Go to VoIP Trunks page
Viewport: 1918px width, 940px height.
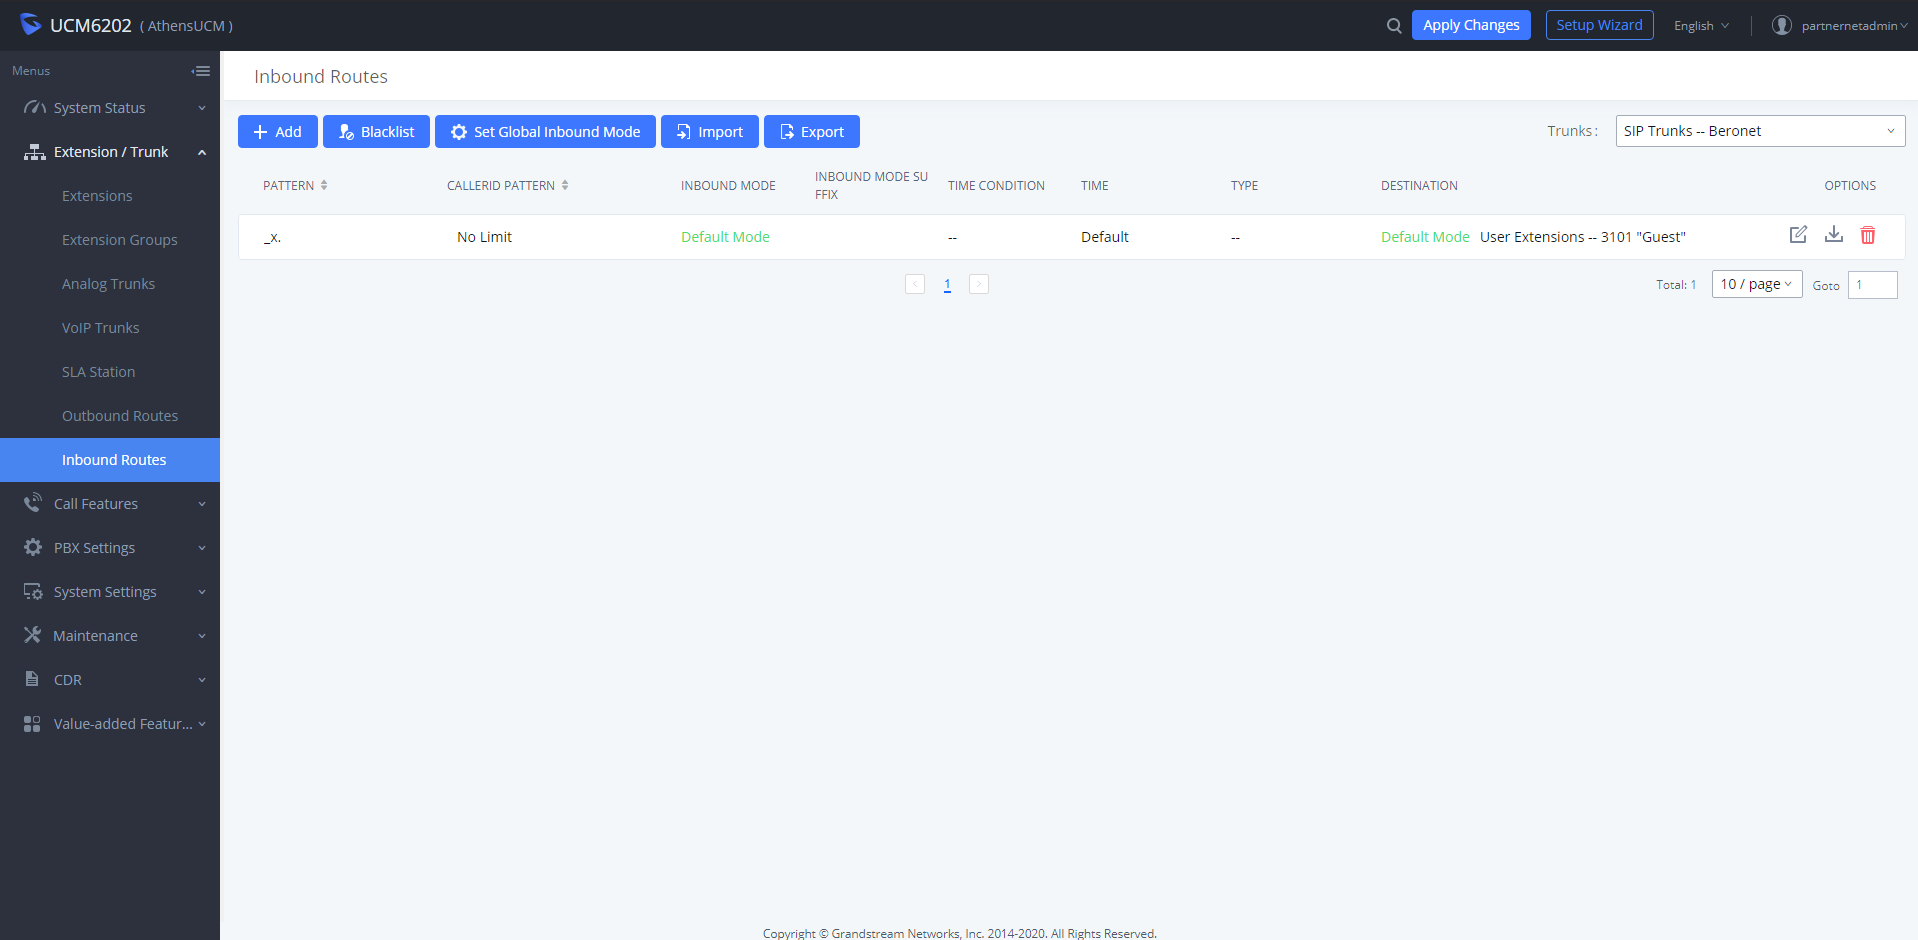pos(101,328)
